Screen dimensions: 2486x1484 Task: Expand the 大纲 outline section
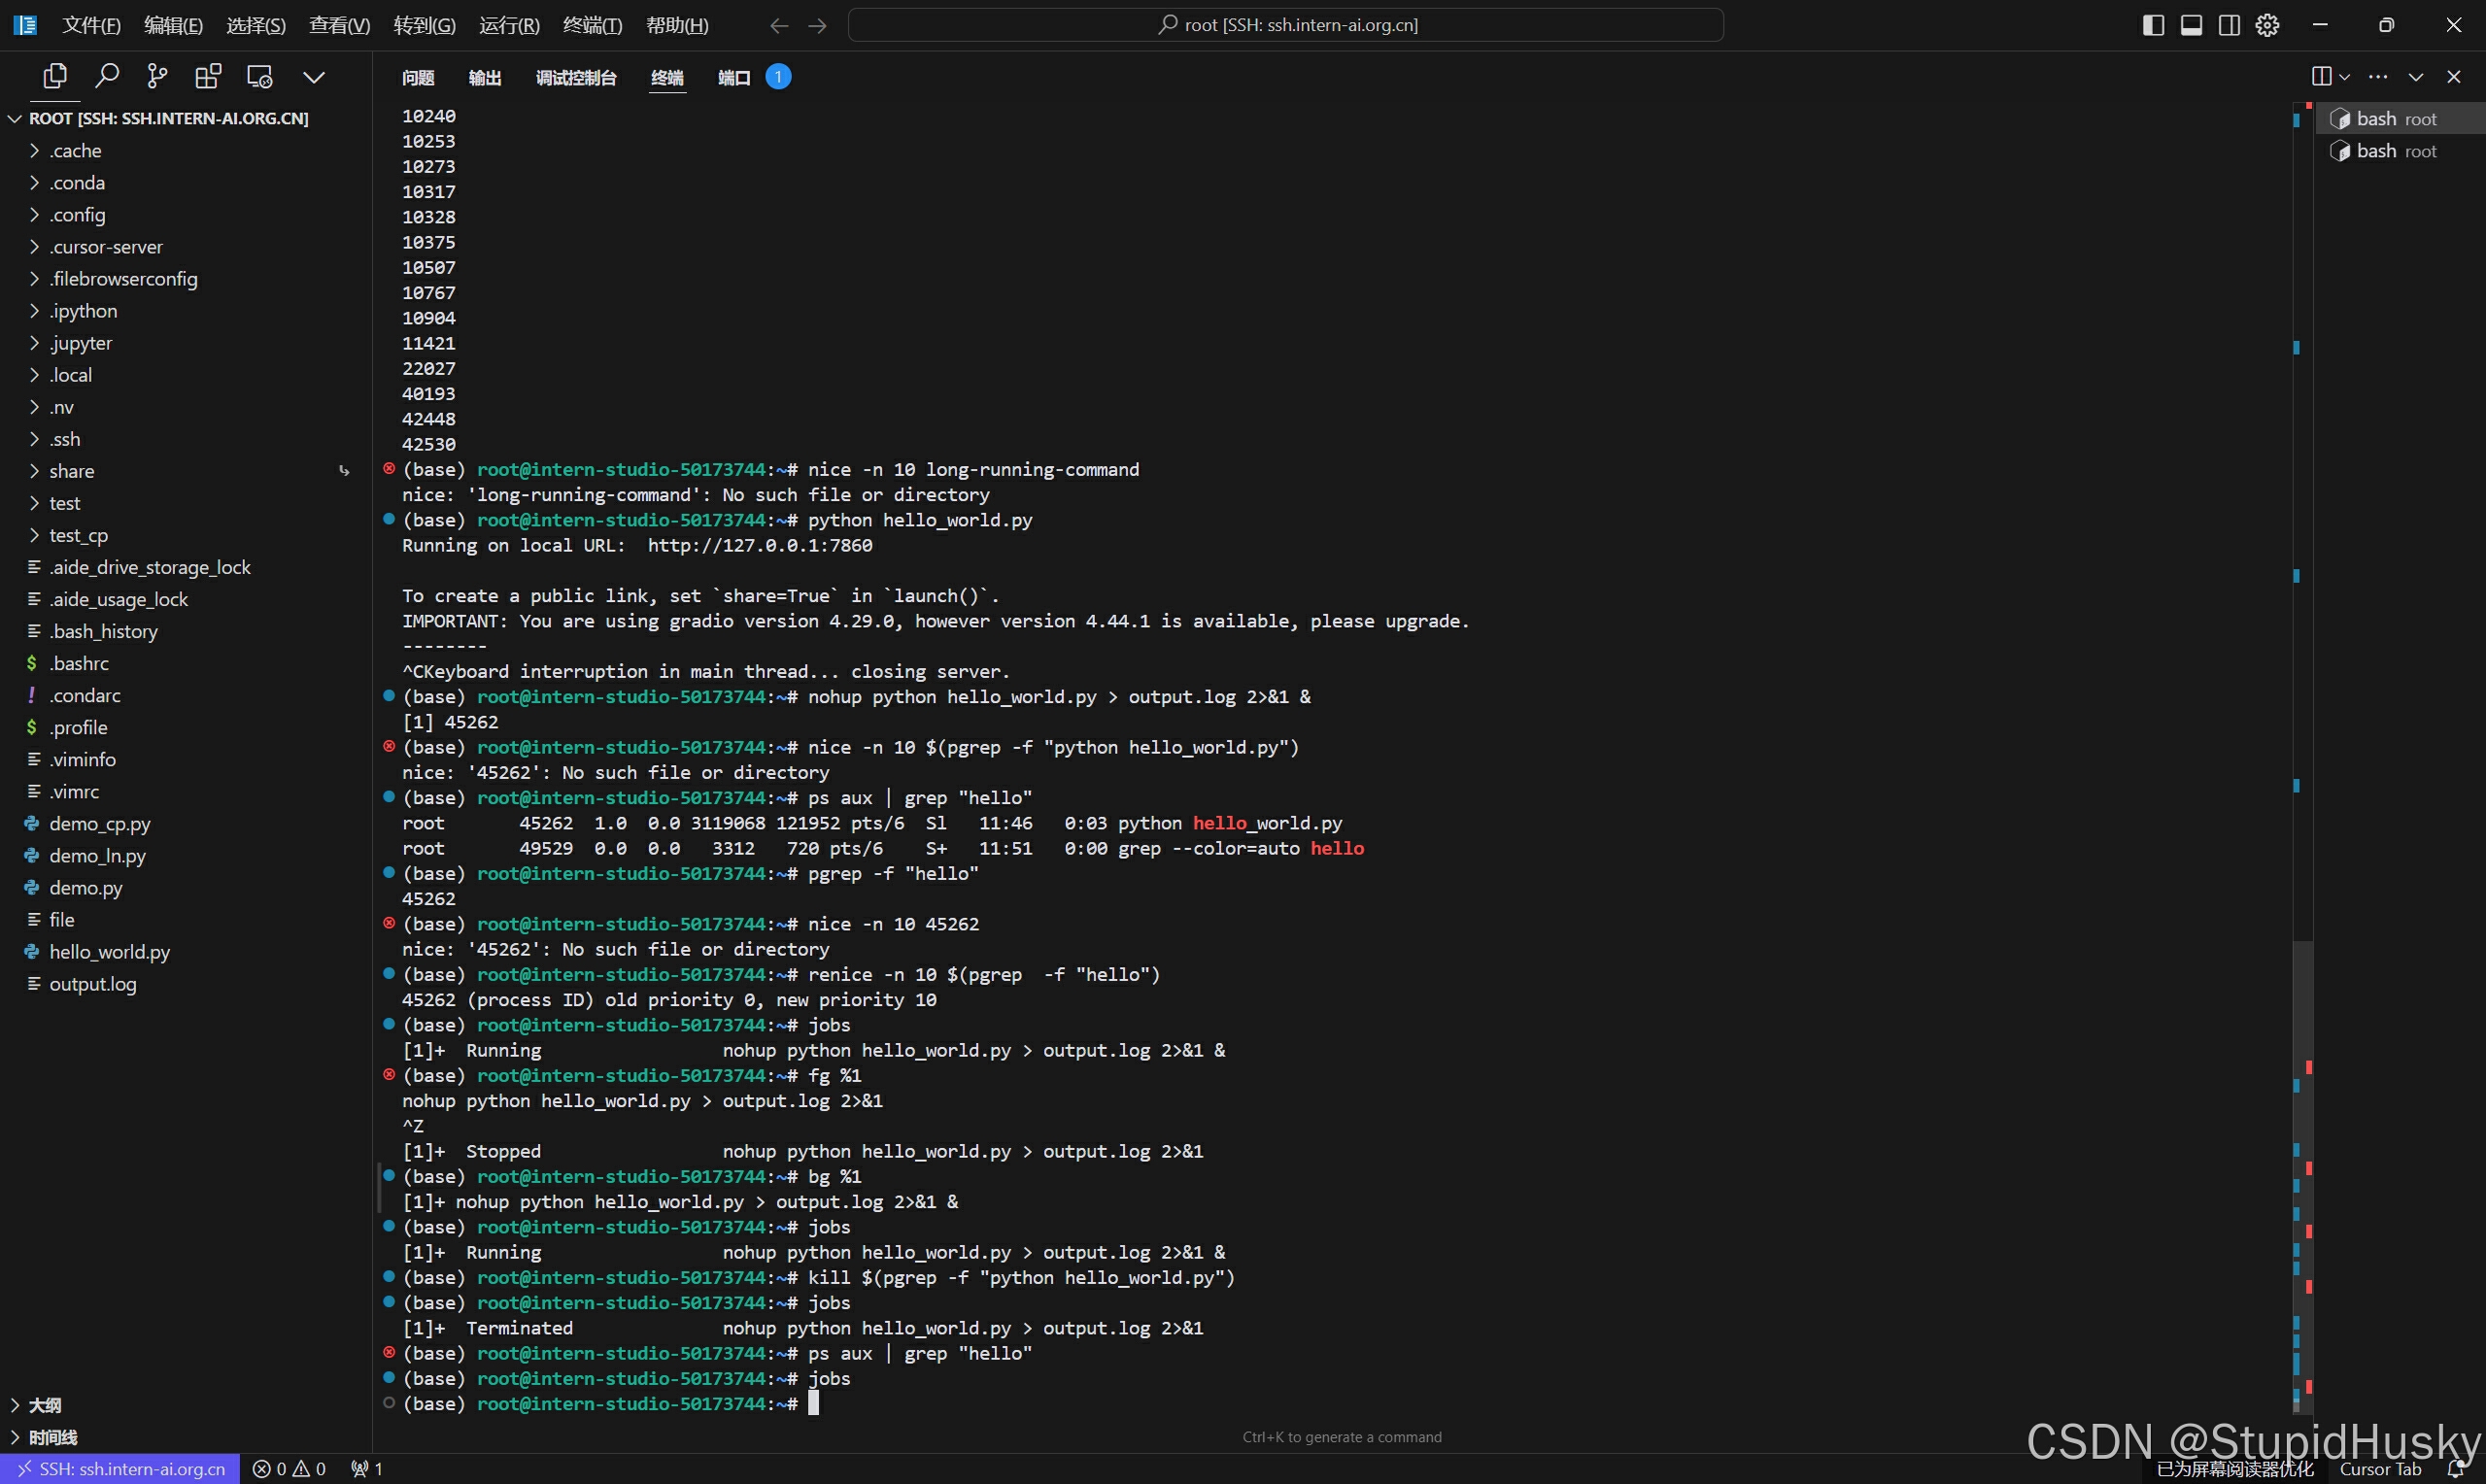tap(44, 1405)
